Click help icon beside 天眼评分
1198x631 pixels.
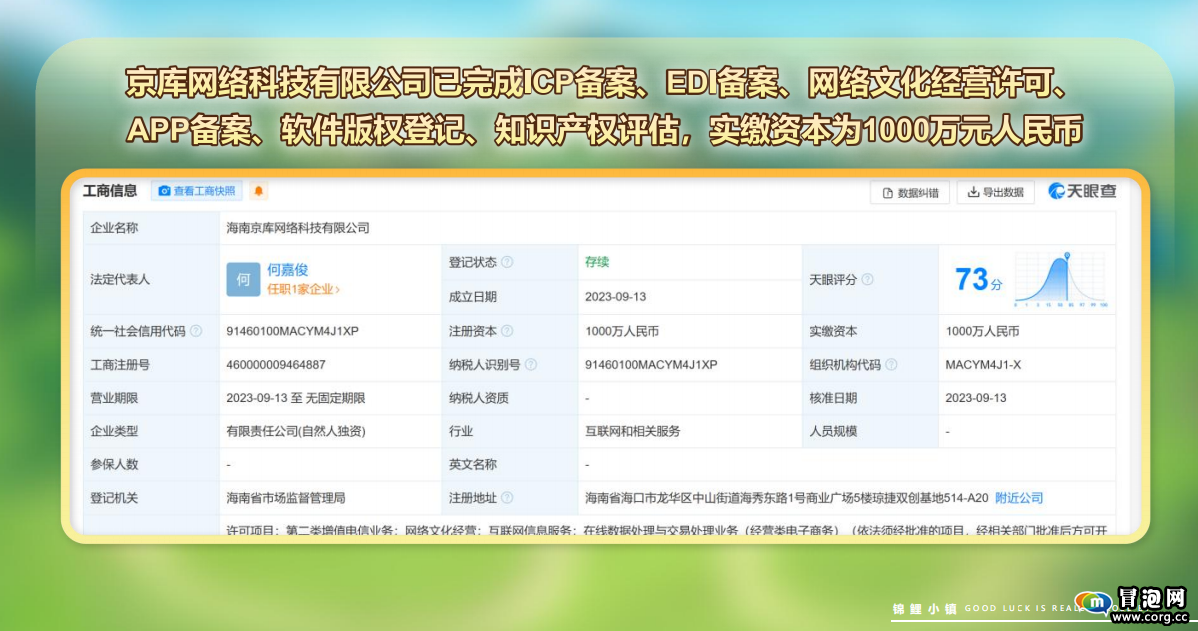pyautogui.click(x=867, y=280)
